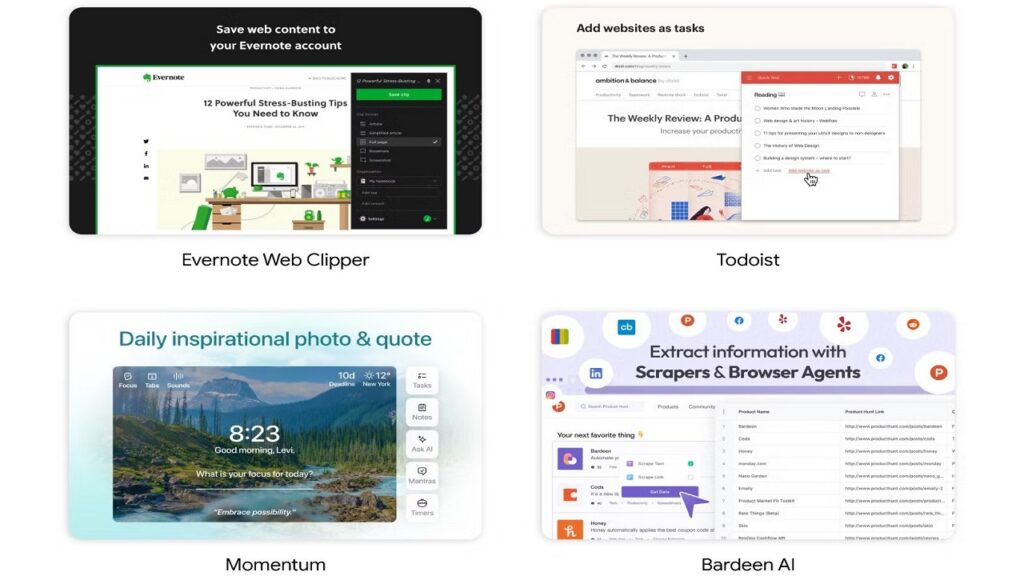
Task: Toggle the Scrape Text checkbox
Action: 690,464
